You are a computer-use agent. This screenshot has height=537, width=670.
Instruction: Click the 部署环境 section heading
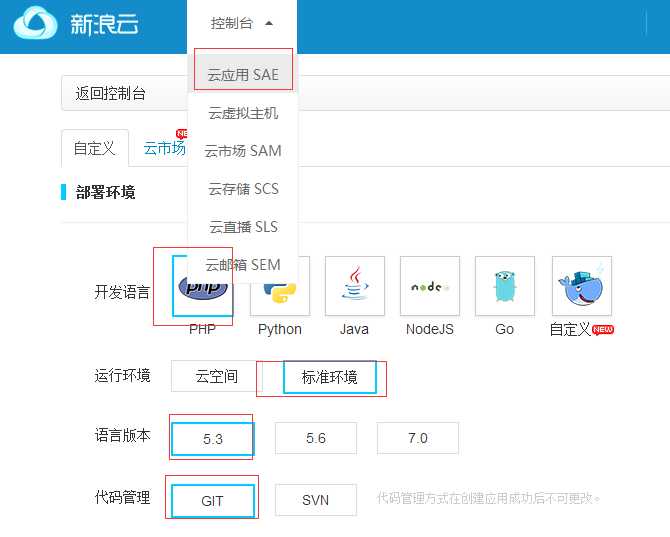[106, 192]
